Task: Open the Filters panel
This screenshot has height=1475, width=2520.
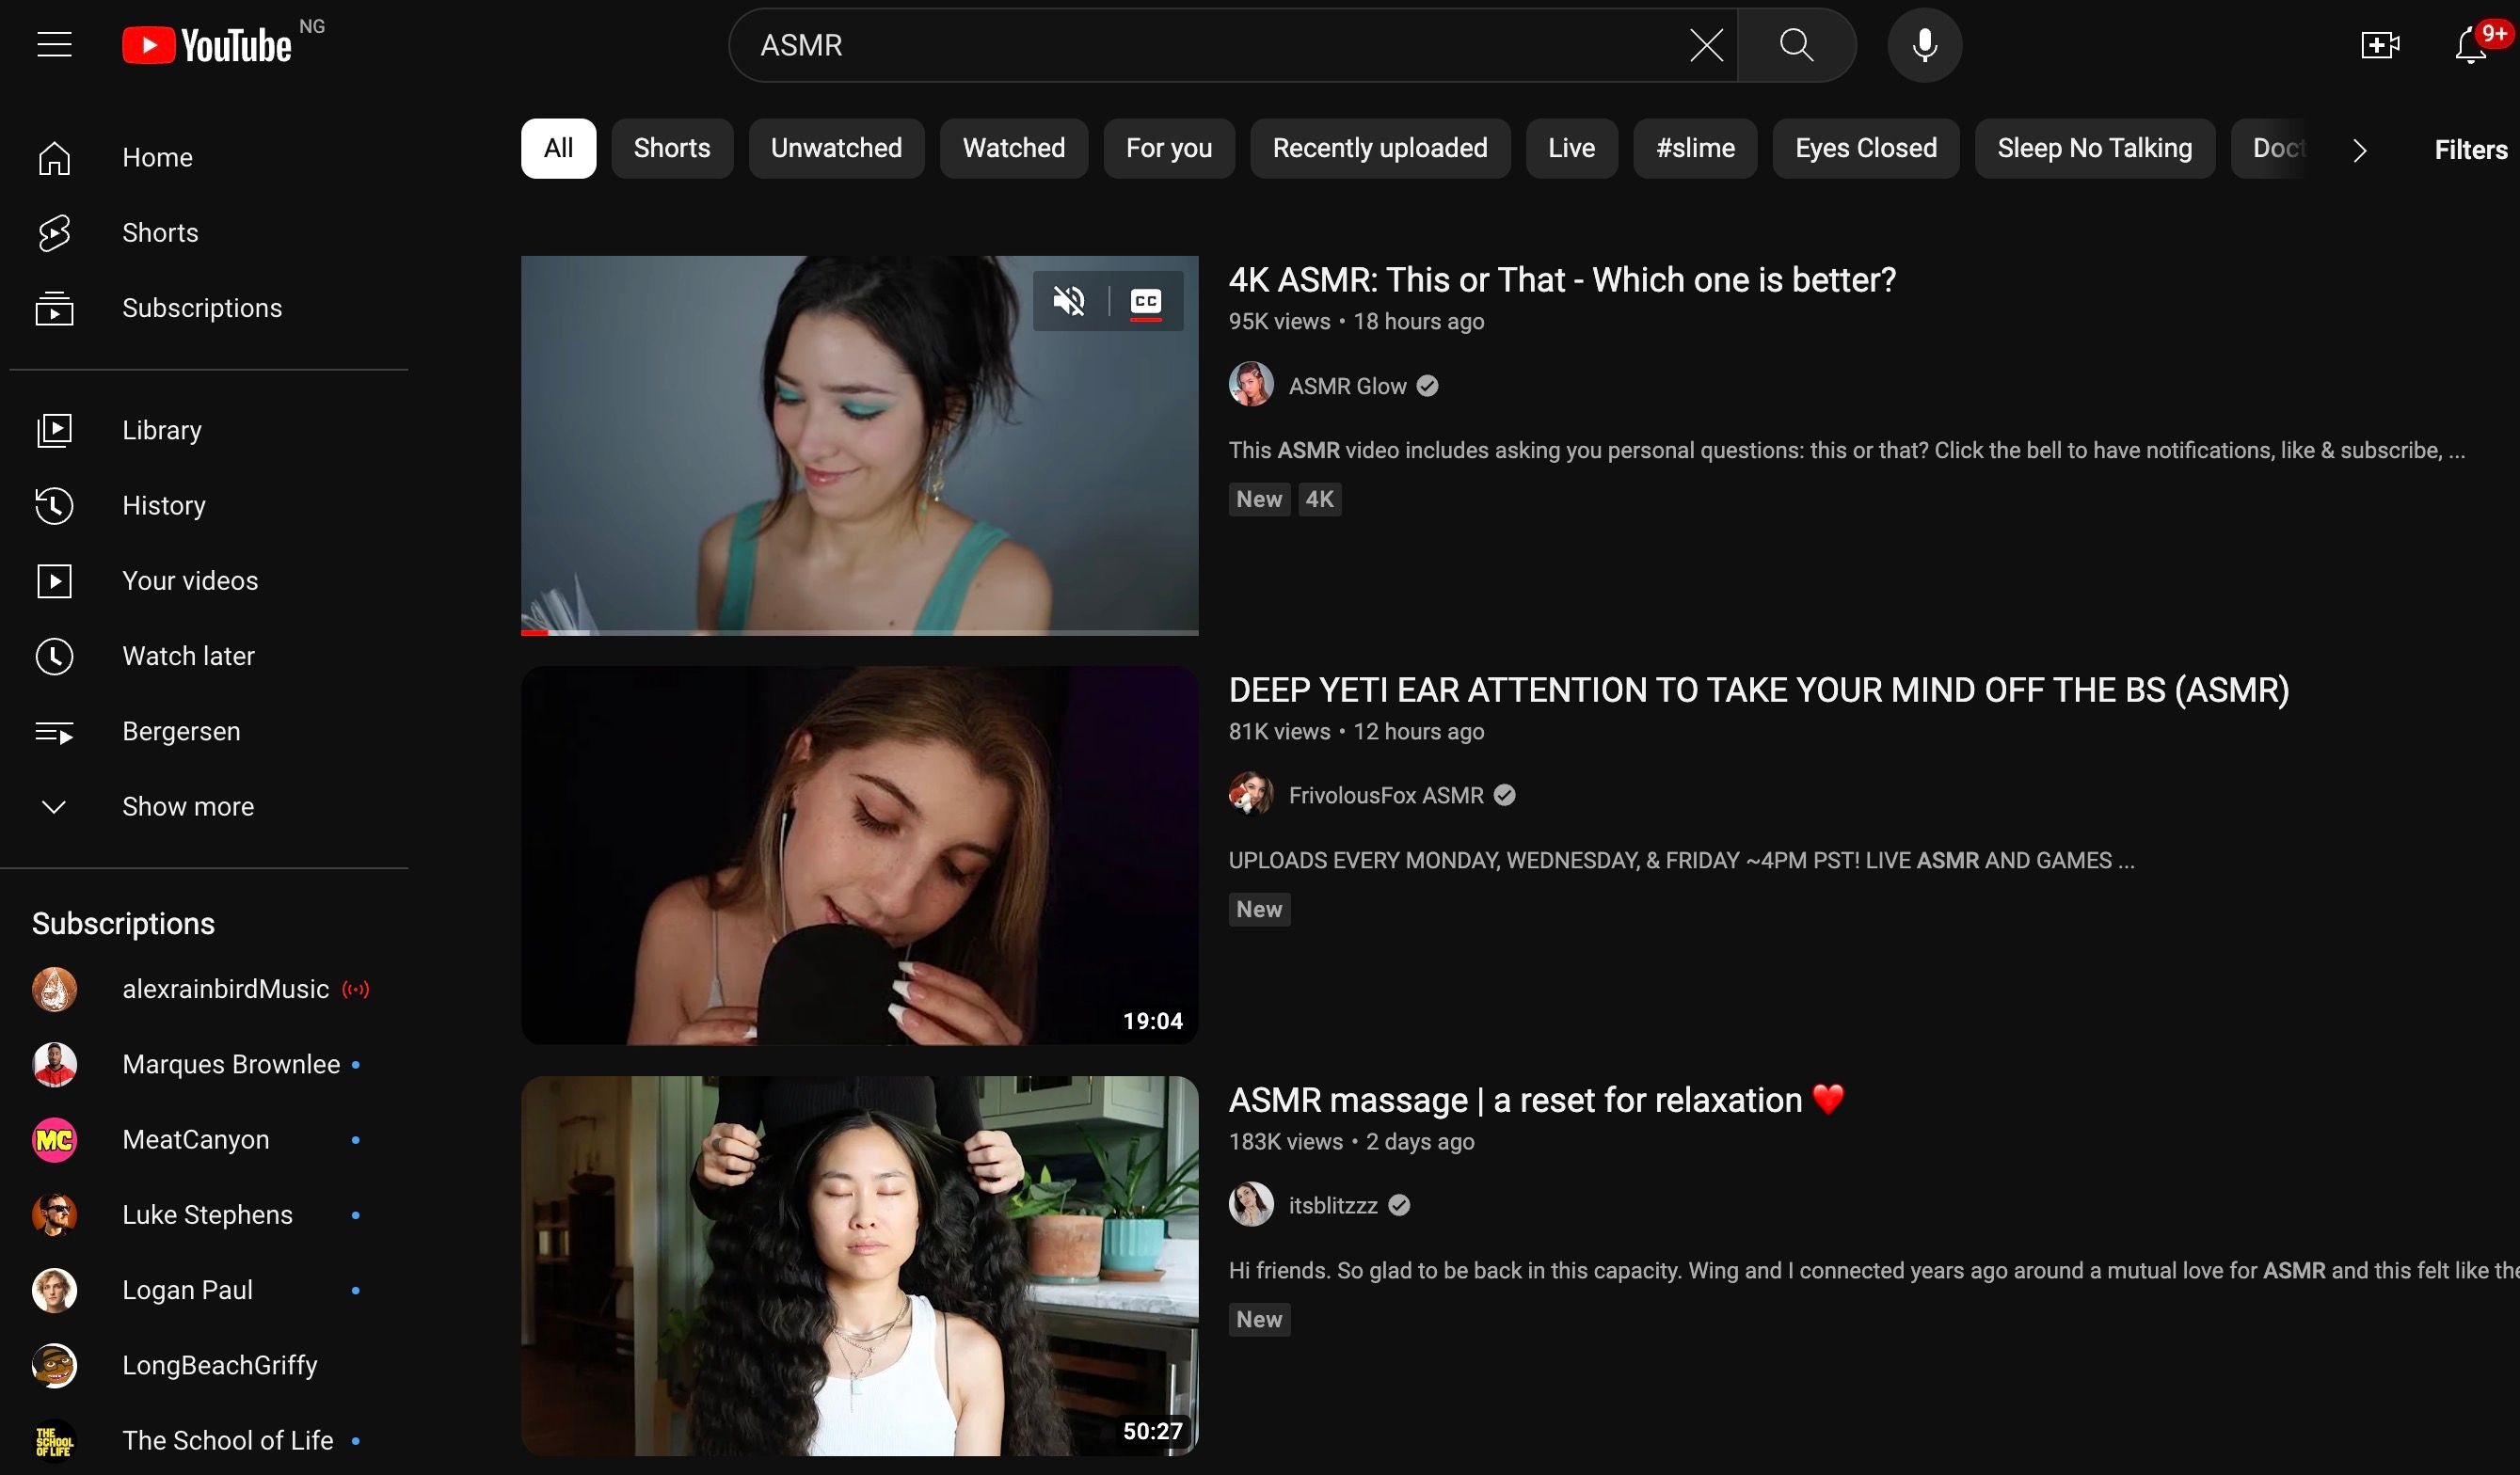Action: (2470, 149)
